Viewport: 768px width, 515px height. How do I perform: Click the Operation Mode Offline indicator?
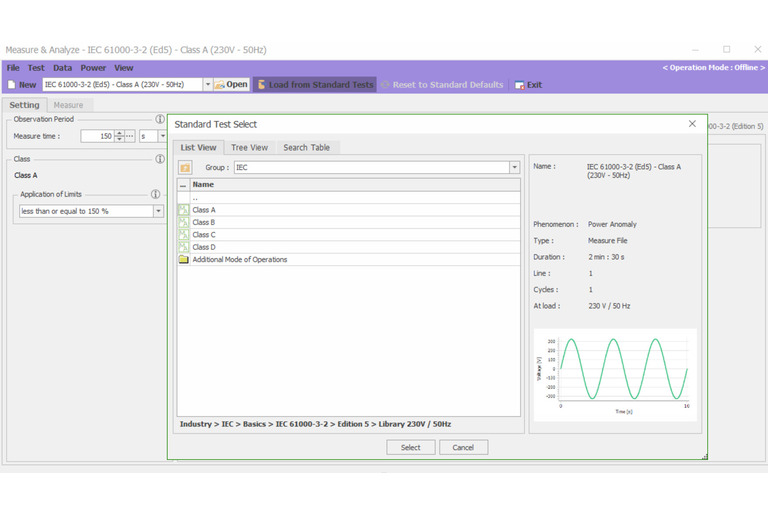(714, 68)
